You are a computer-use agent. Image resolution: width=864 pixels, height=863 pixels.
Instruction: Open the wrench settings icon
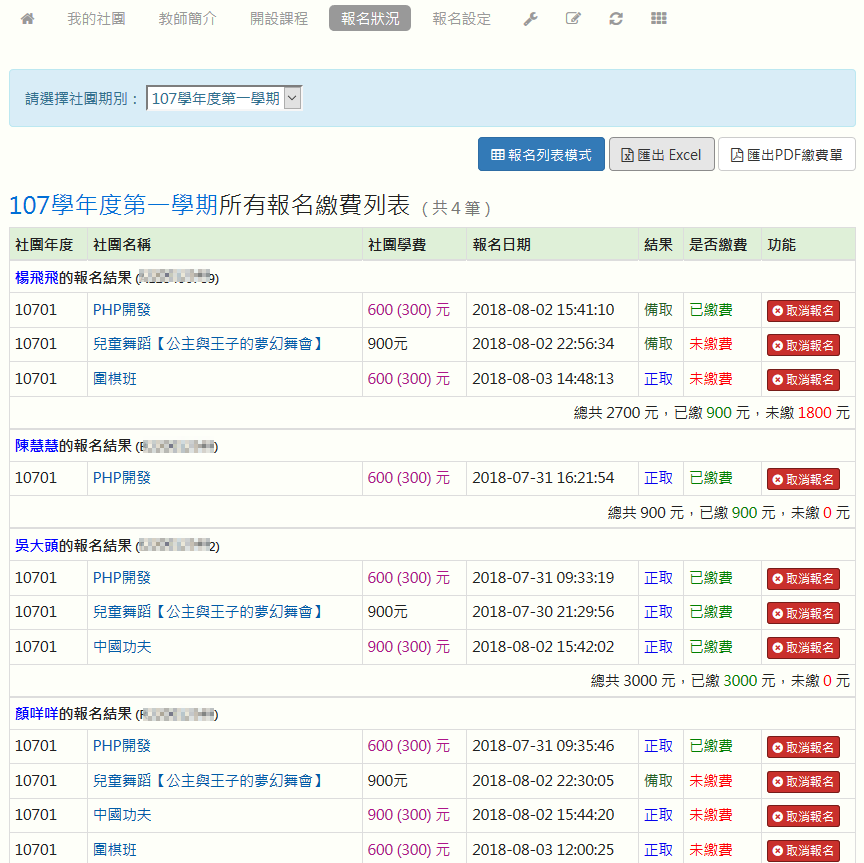(530, 19)
